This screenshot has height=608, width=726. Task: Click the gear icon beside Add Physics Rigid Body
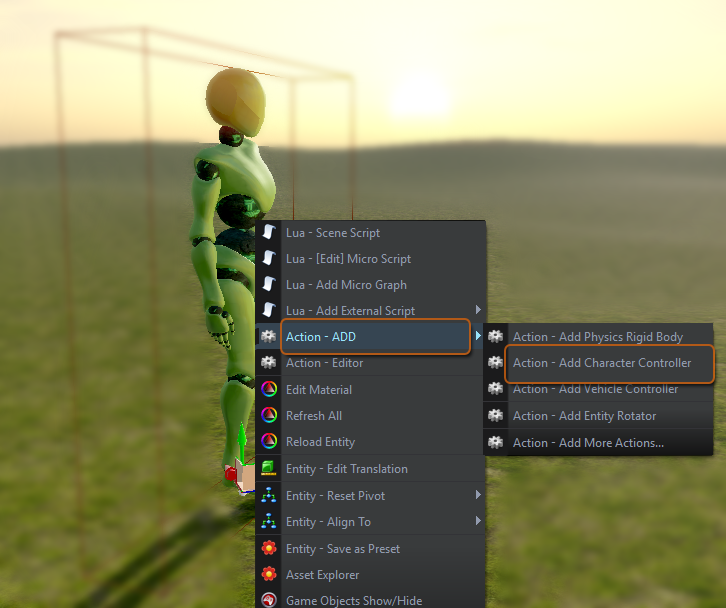click(x=495, y=336)
